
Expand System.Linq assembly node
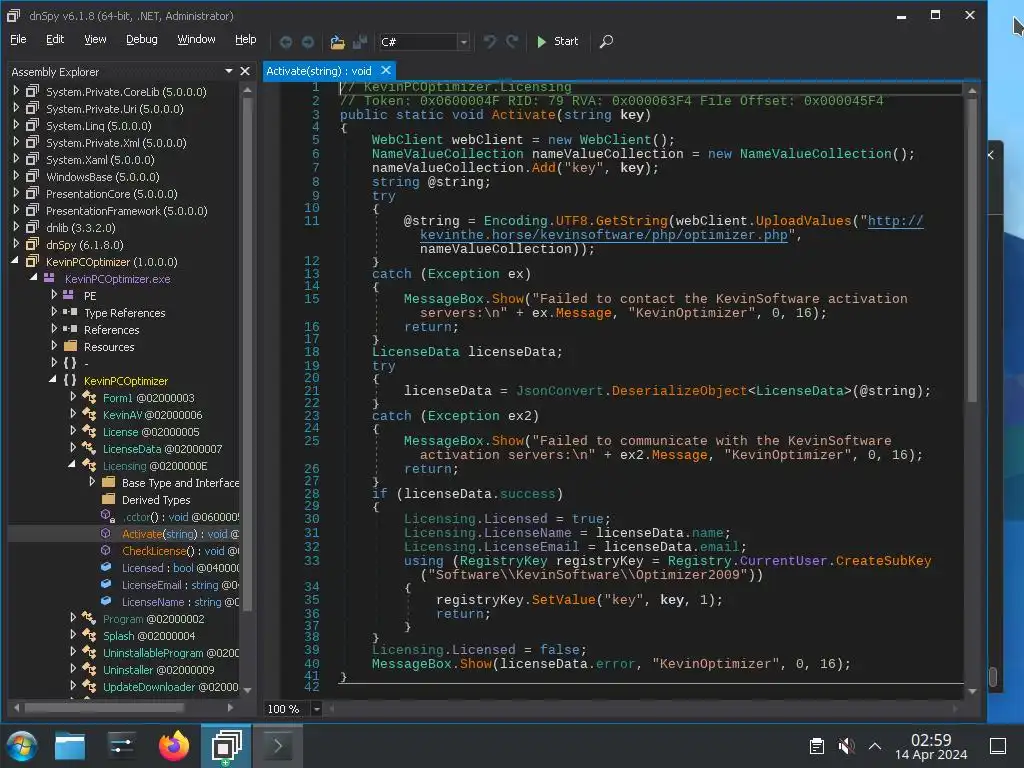16,125
